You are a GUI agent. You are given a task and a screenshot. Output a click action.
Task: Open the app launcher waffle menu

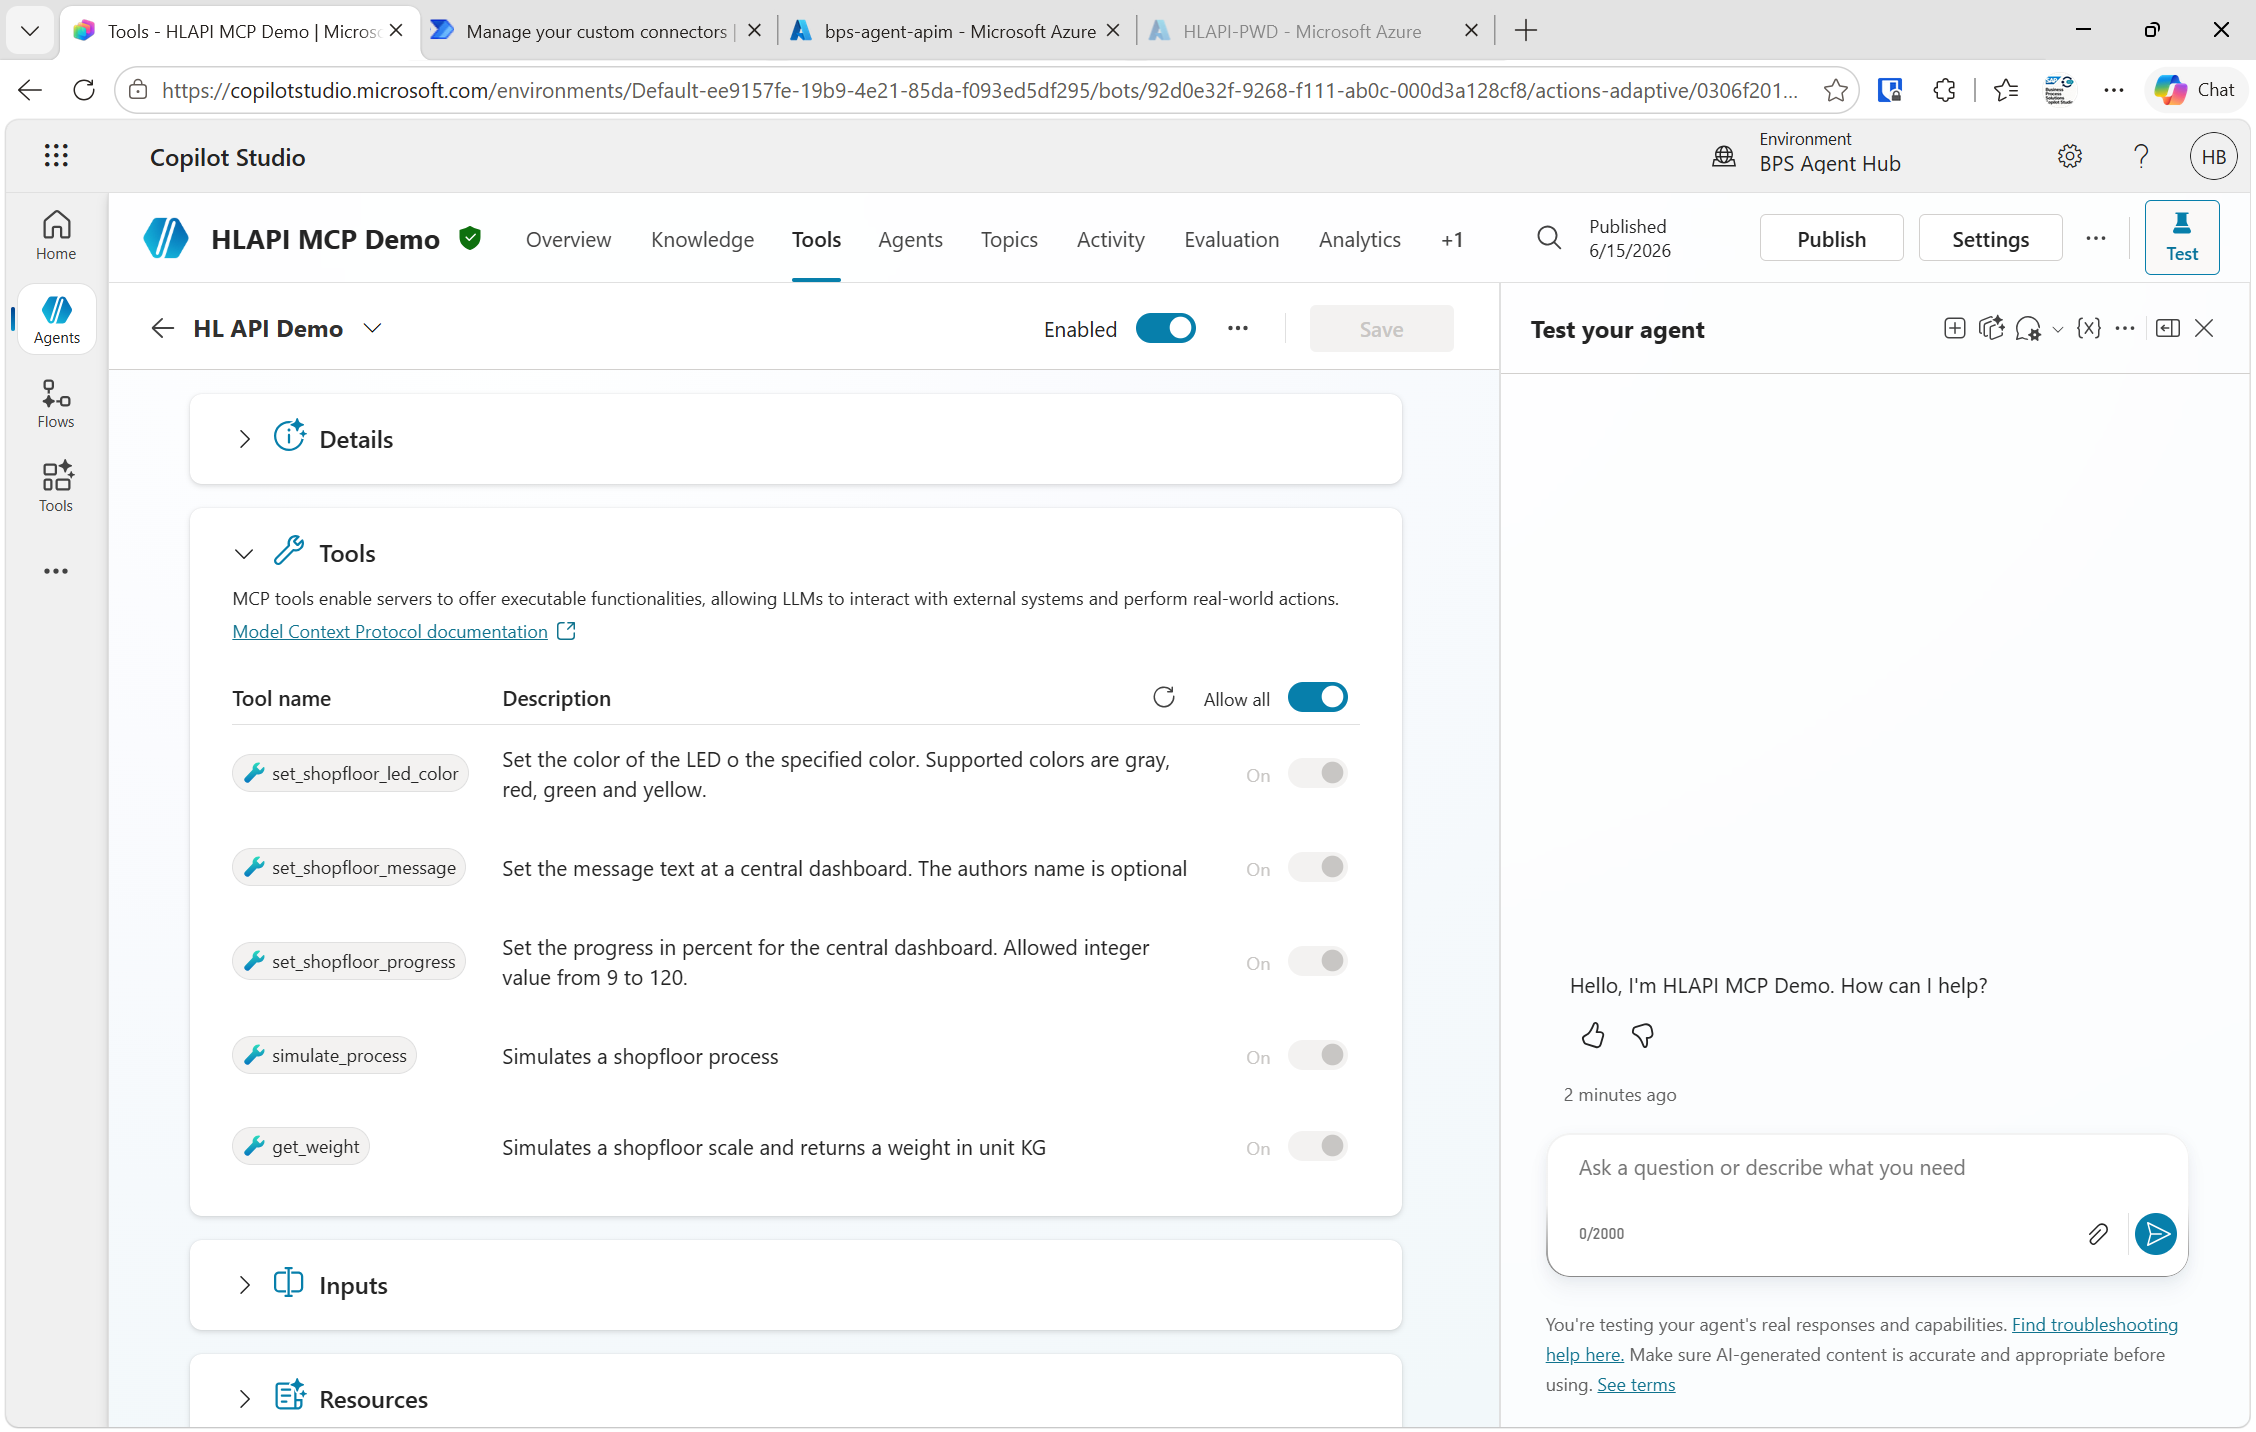56,156
